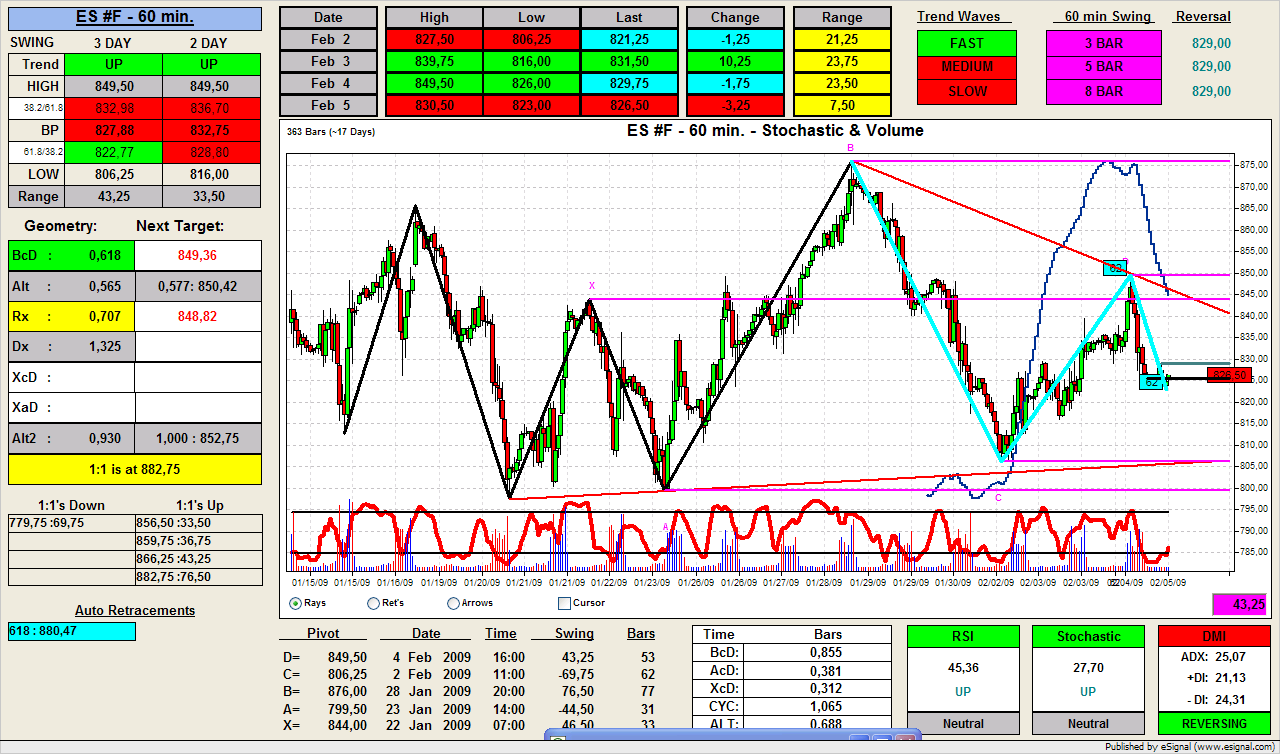The width and height of the screenshot is (1280, 754).
Task: Click pivot marker X on the chart
Action: click(x=591, y=285)
